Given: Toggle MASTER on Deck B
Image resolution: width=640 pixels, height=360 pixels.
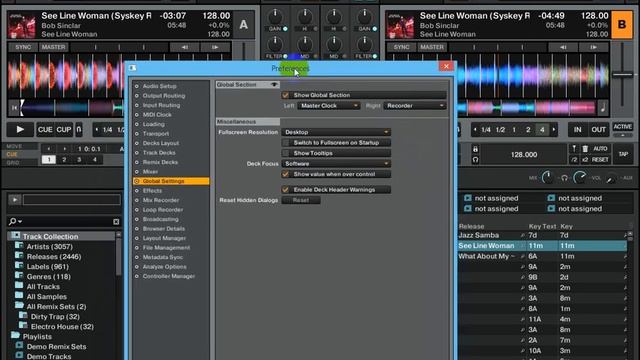Looking at the screenshot, I should (432, 47).
